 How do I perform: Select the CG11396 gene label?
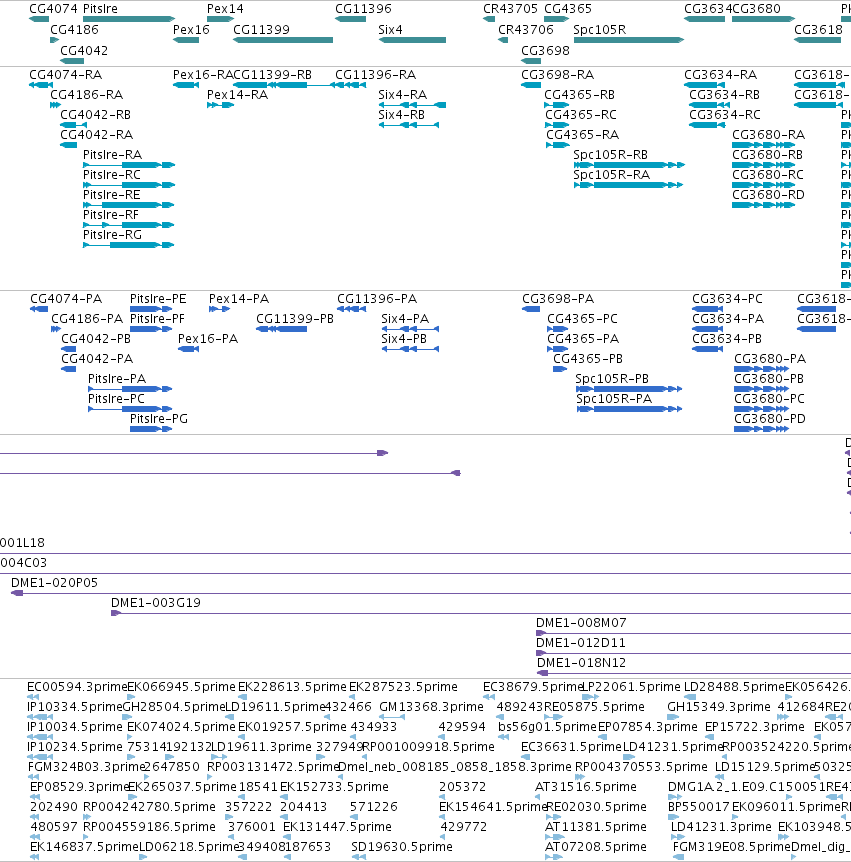[363, 9]
